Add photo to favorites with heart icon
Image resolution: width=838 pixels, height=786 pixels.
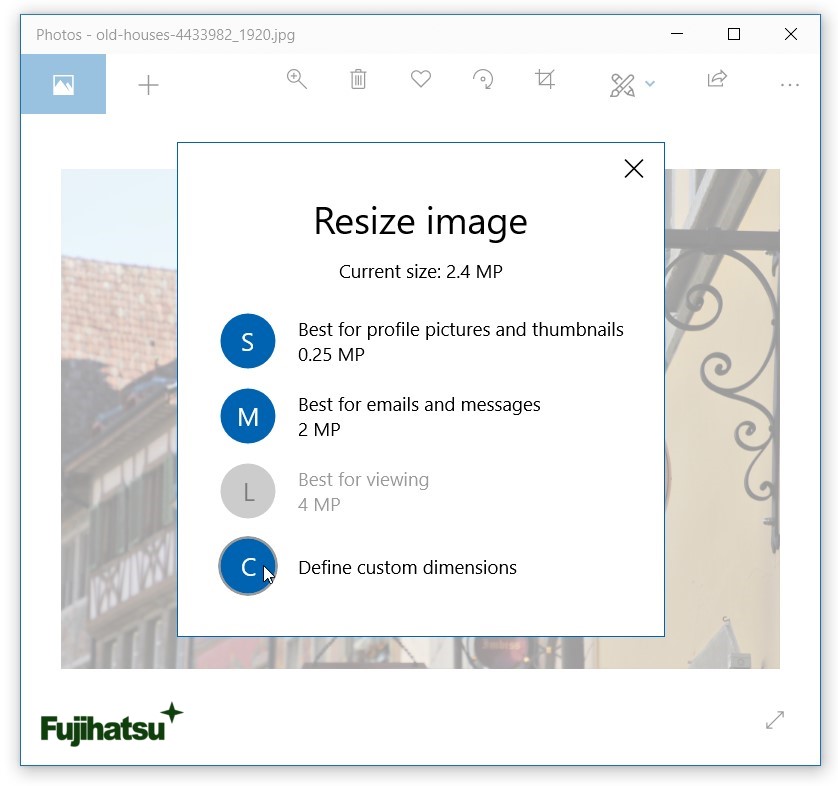pyautogui.click(x=421, y=79)
